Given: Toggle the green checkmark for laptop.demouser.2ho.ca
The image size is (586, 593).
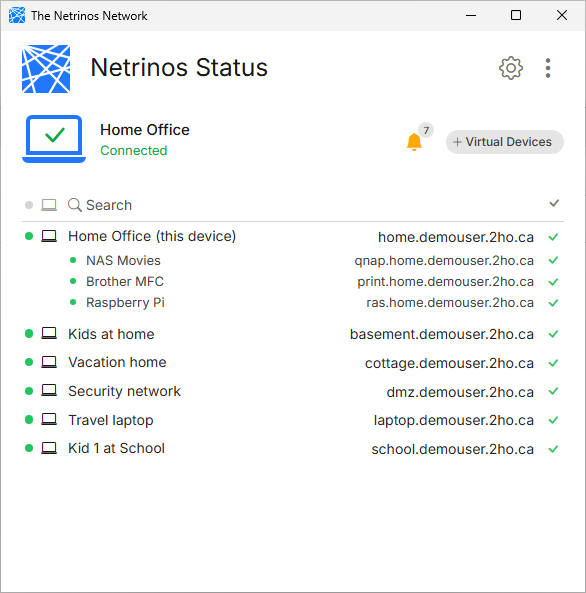Looking at the screenshot, I should coord(553,420).
